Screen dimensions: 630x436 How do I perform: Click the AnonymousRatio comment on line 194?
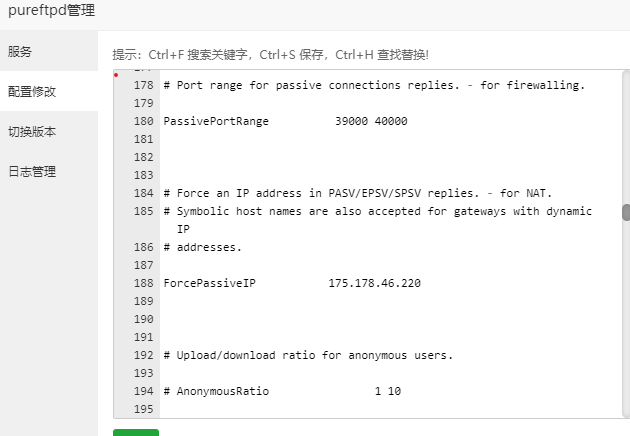tap(282, 391)
